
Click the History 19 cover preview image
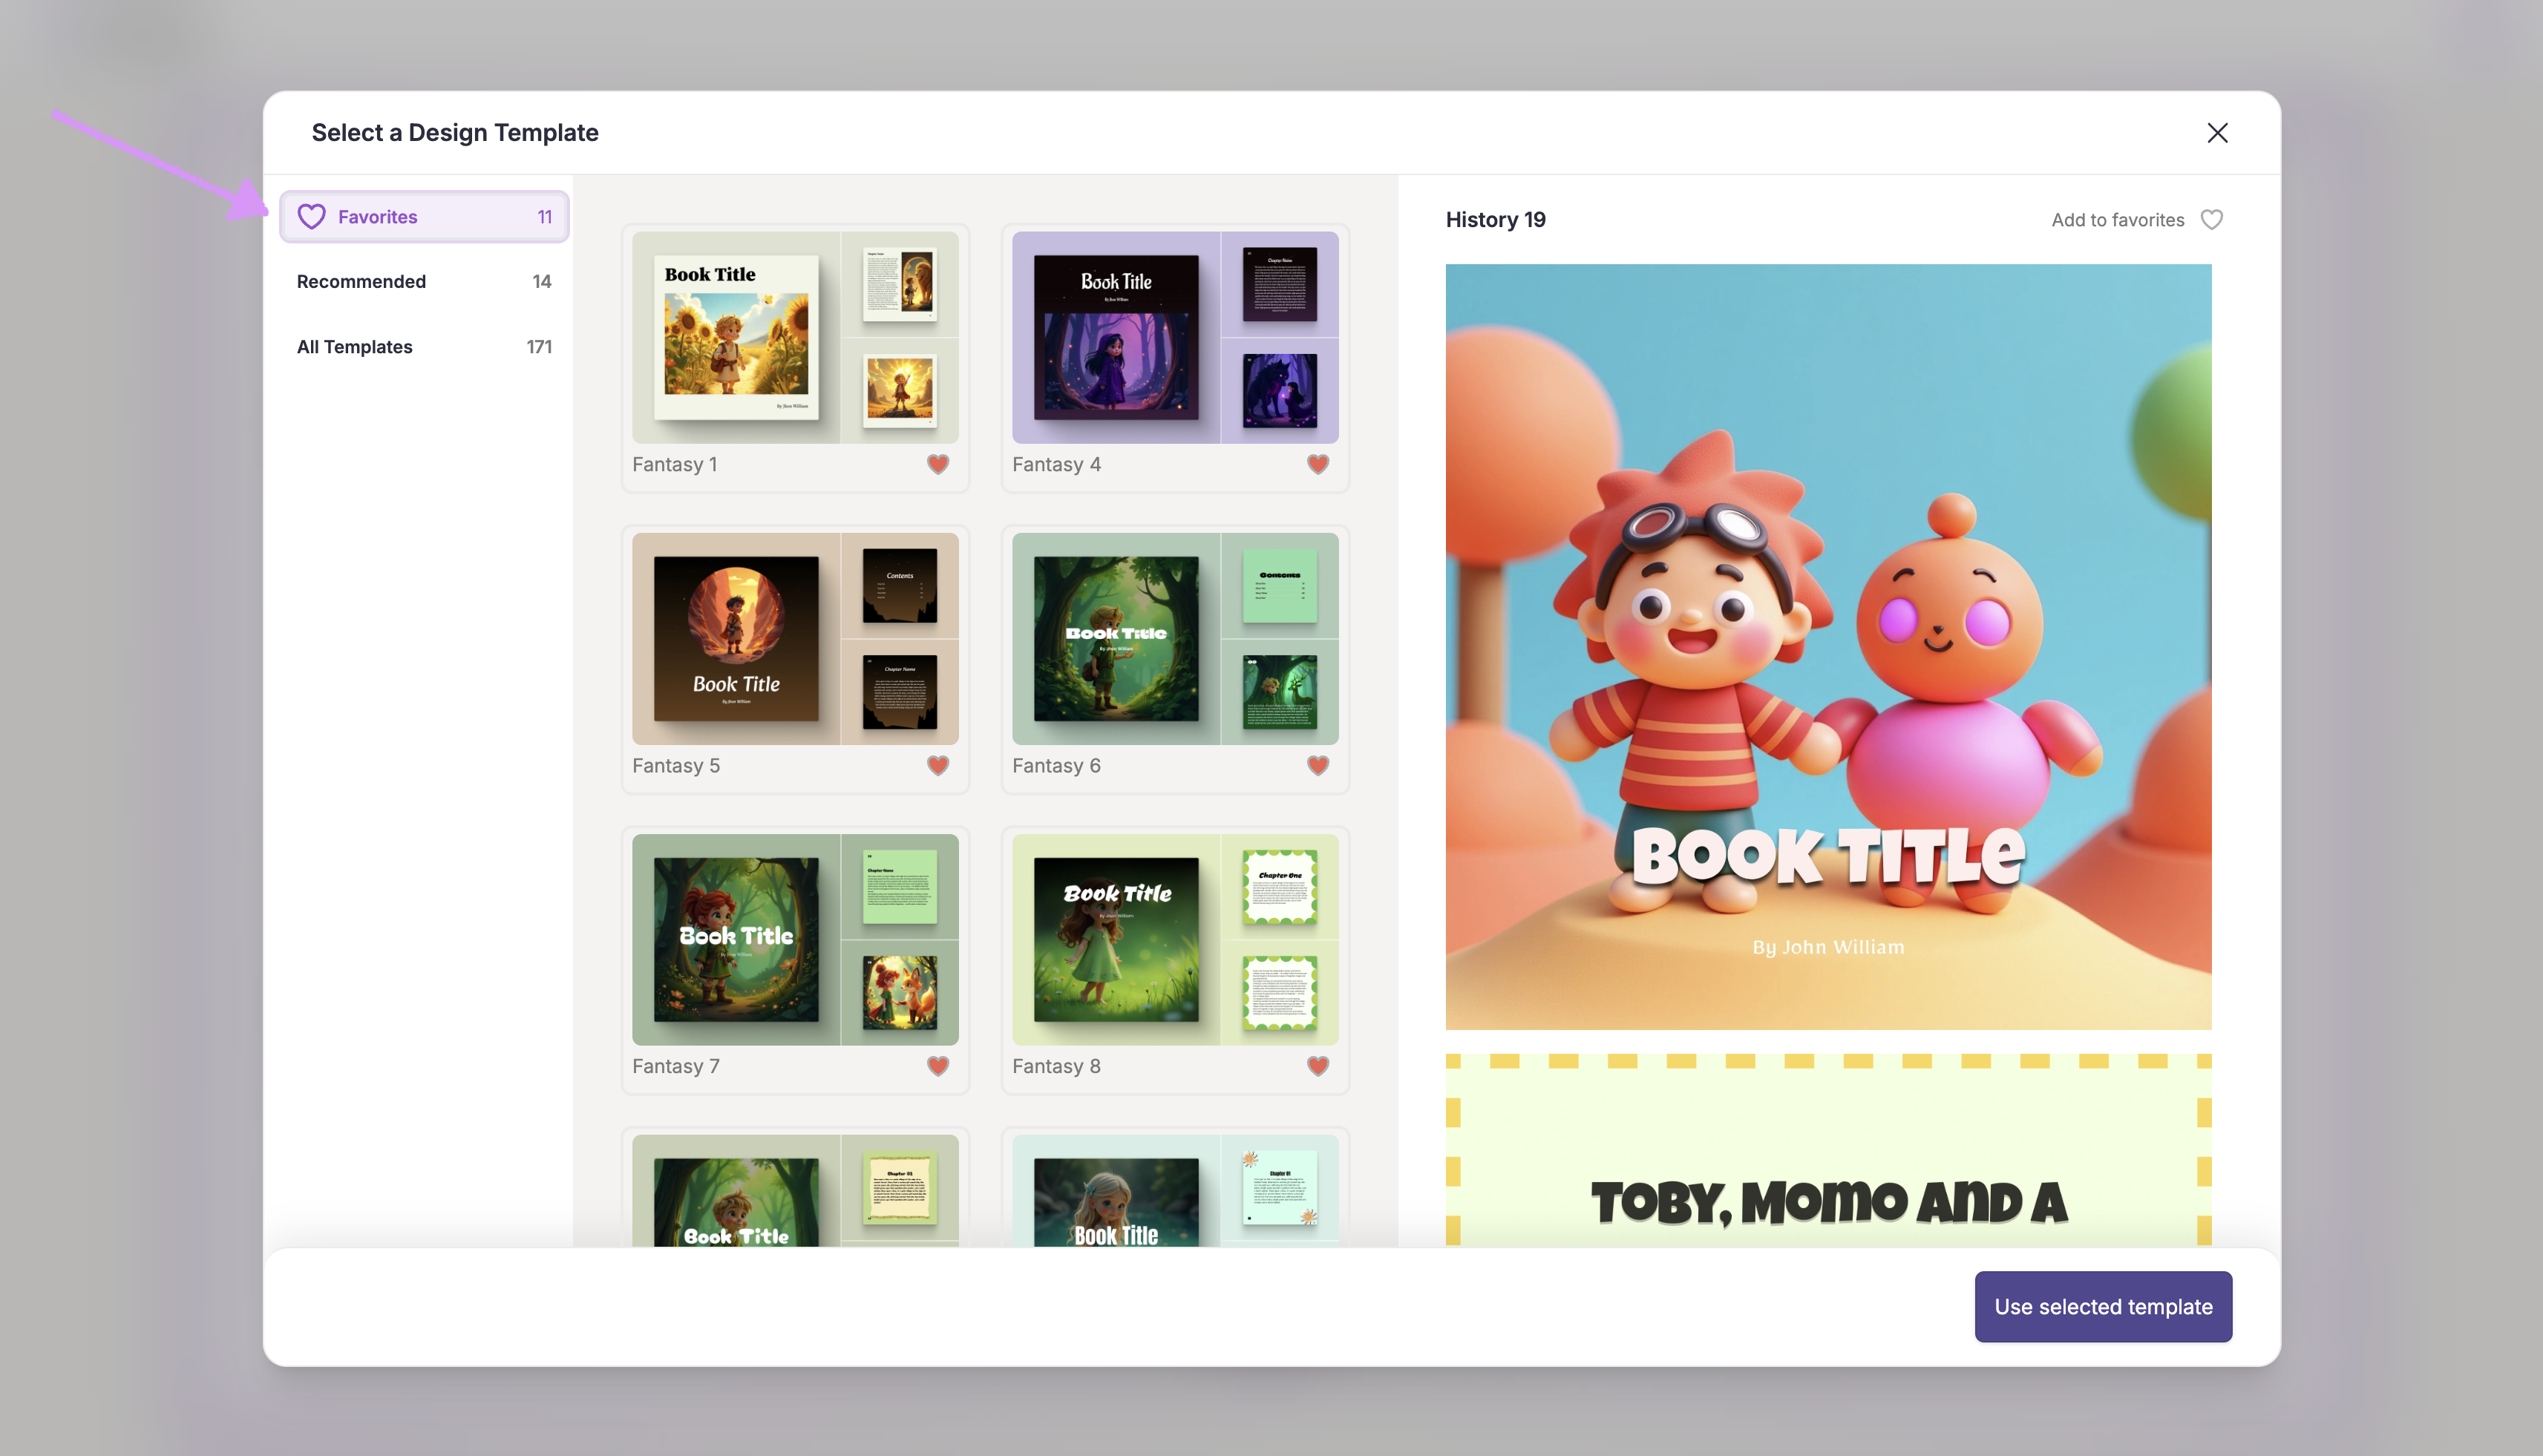1827,646
